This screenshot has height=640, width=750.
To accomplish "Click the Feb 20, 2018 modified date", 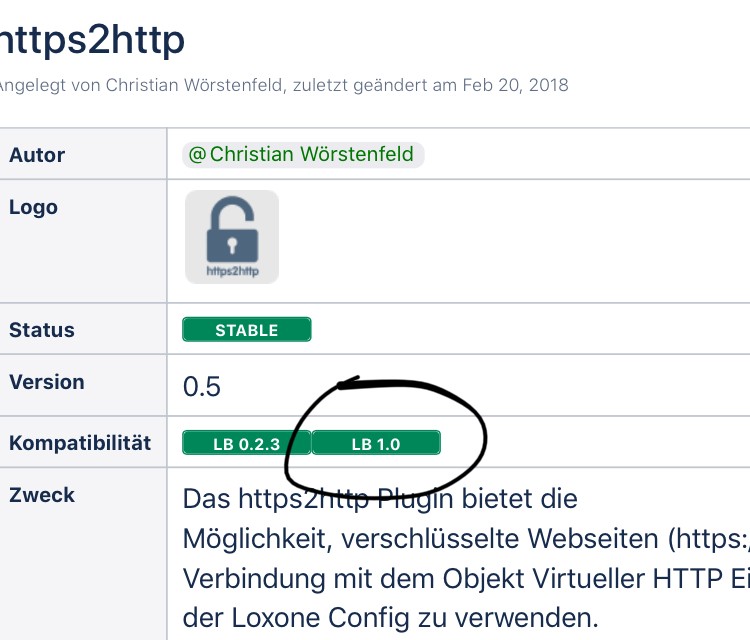I will pyautogui.click(x=515, y=85).
